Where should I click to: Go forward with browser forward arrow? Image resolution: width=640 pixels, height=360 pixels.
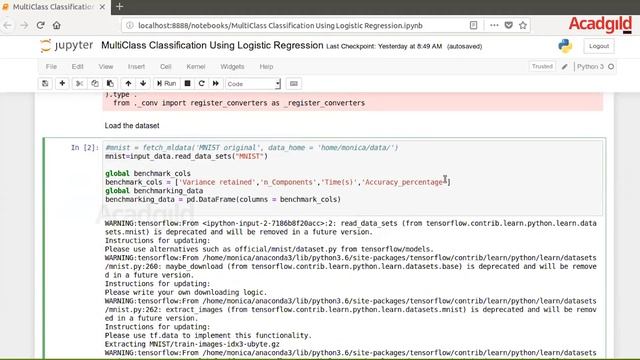(24, 25)
